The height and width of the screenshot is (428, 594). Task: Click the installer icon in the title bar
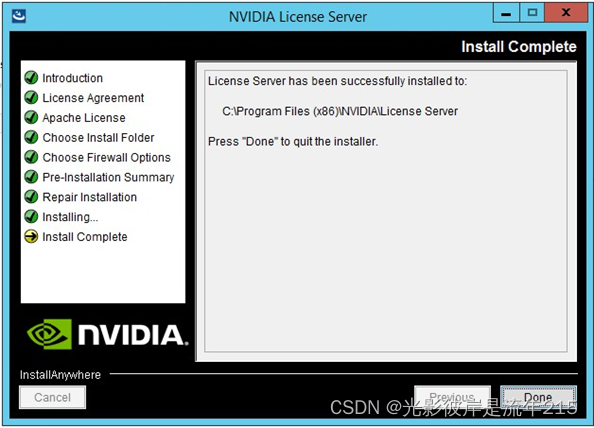coord(19,16)
